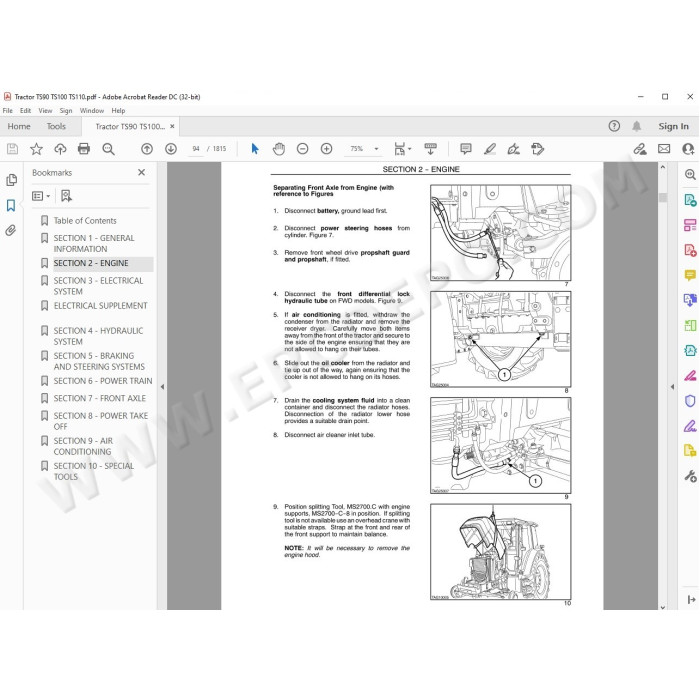Add a sticky note comment

(x=466, y=149)
